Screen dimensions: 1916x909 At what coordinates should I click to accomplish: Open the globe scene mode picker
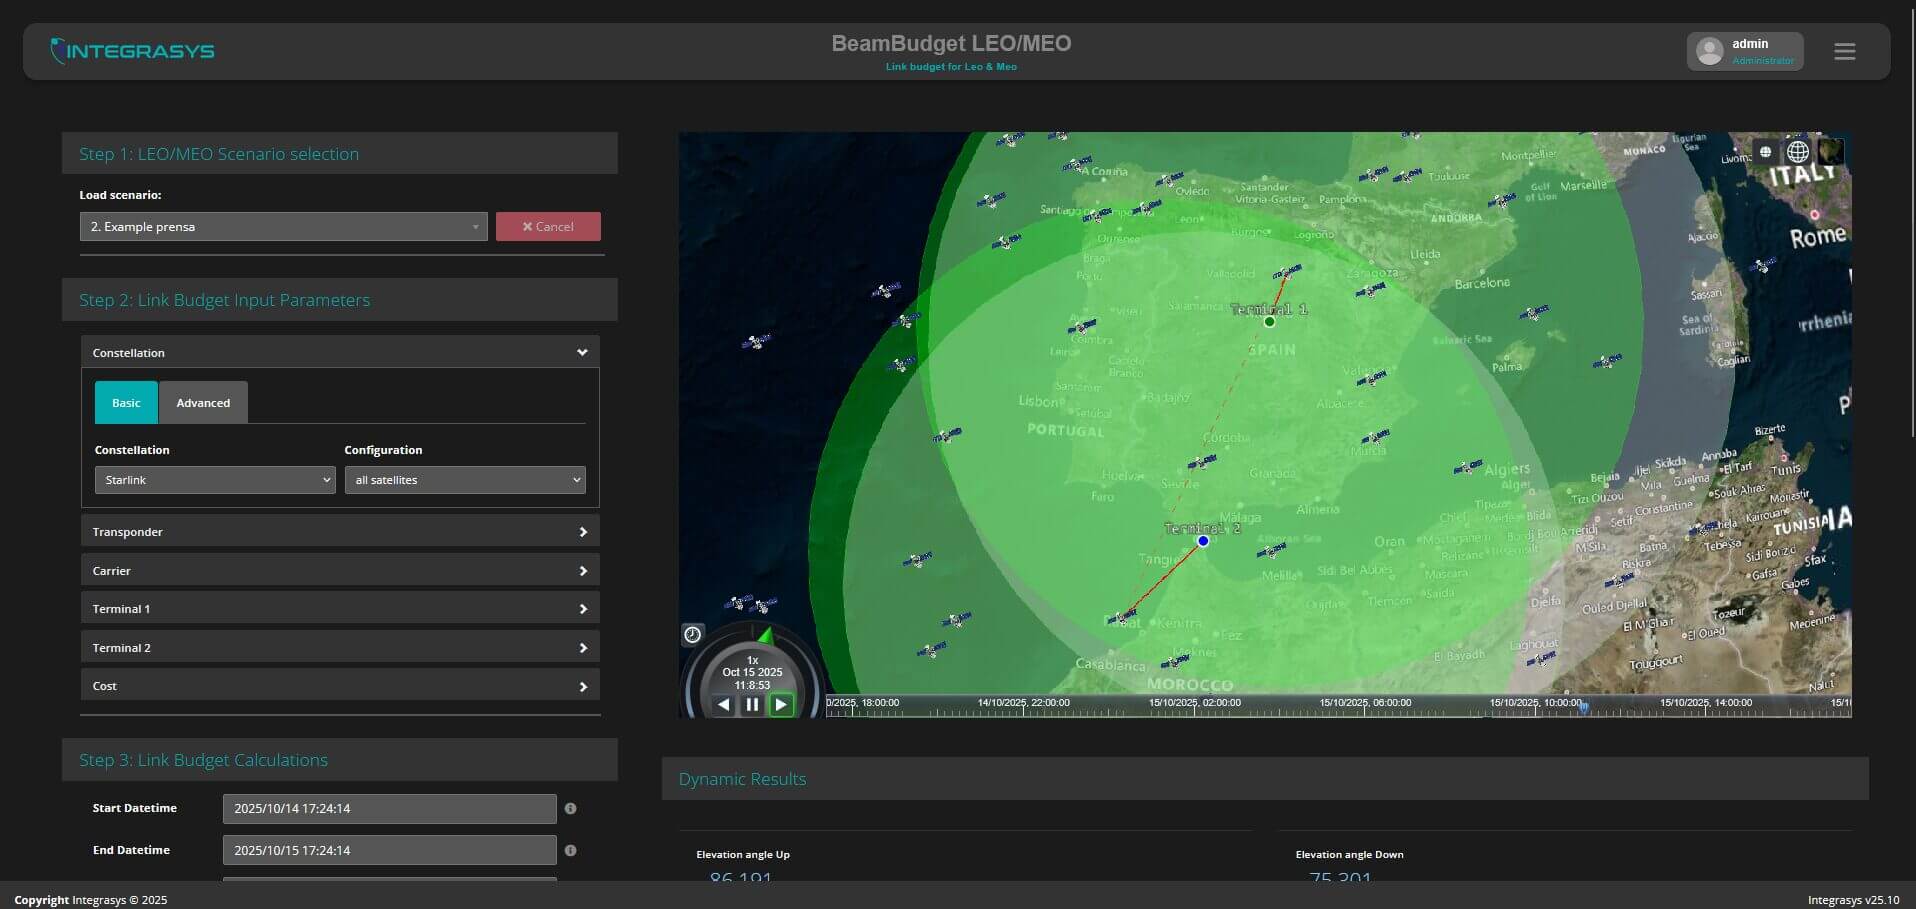[x=1797, y=152]
